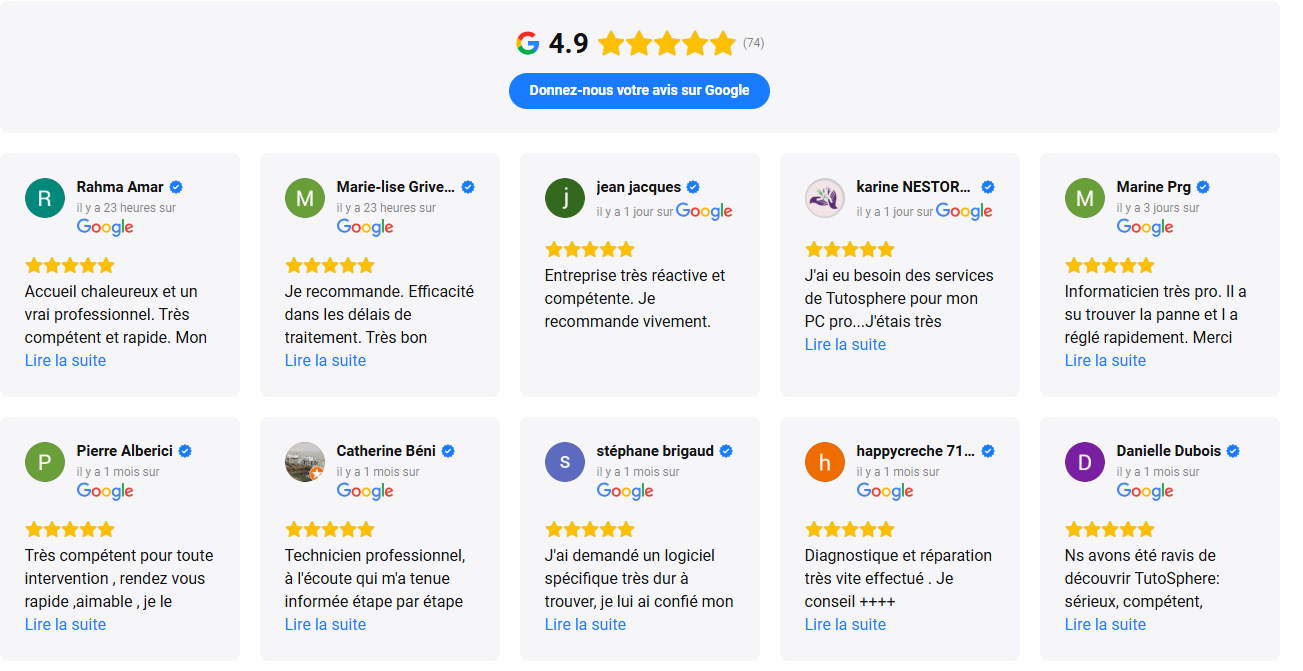Click the Google logo in Marie-lise's review
Viewport: 1303px width, 671px height.
click(365, 227)
